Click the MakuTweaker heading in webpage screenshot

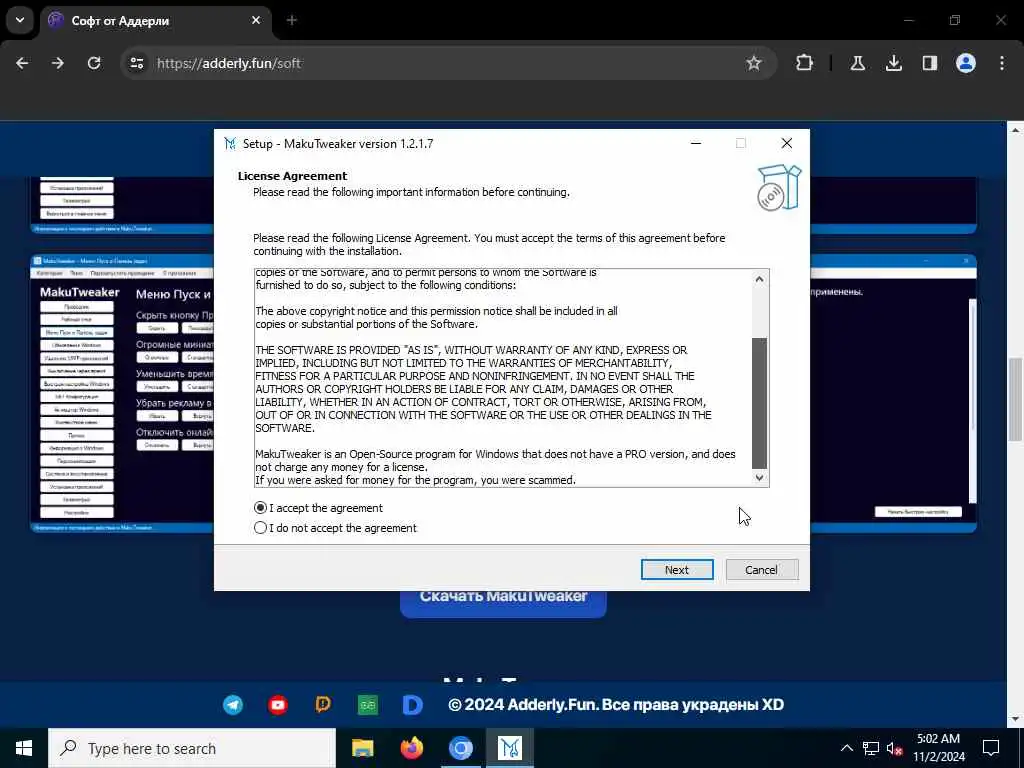tap(80, 292)
